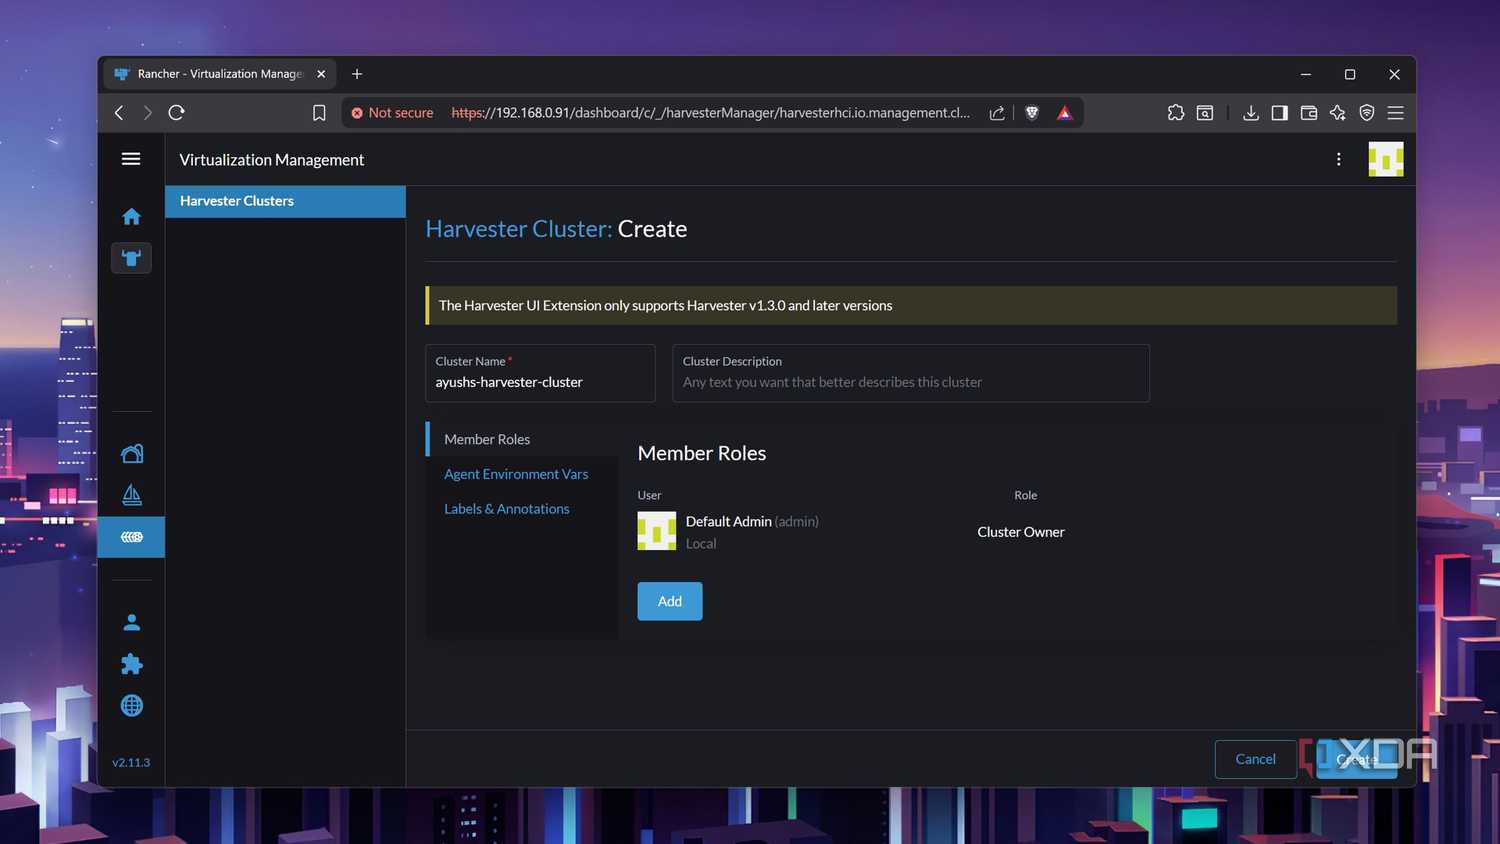The width and height of the screenshot is (1500, 844).
Task: Open Brave VPN shield icon
Action: (1367, 113)
